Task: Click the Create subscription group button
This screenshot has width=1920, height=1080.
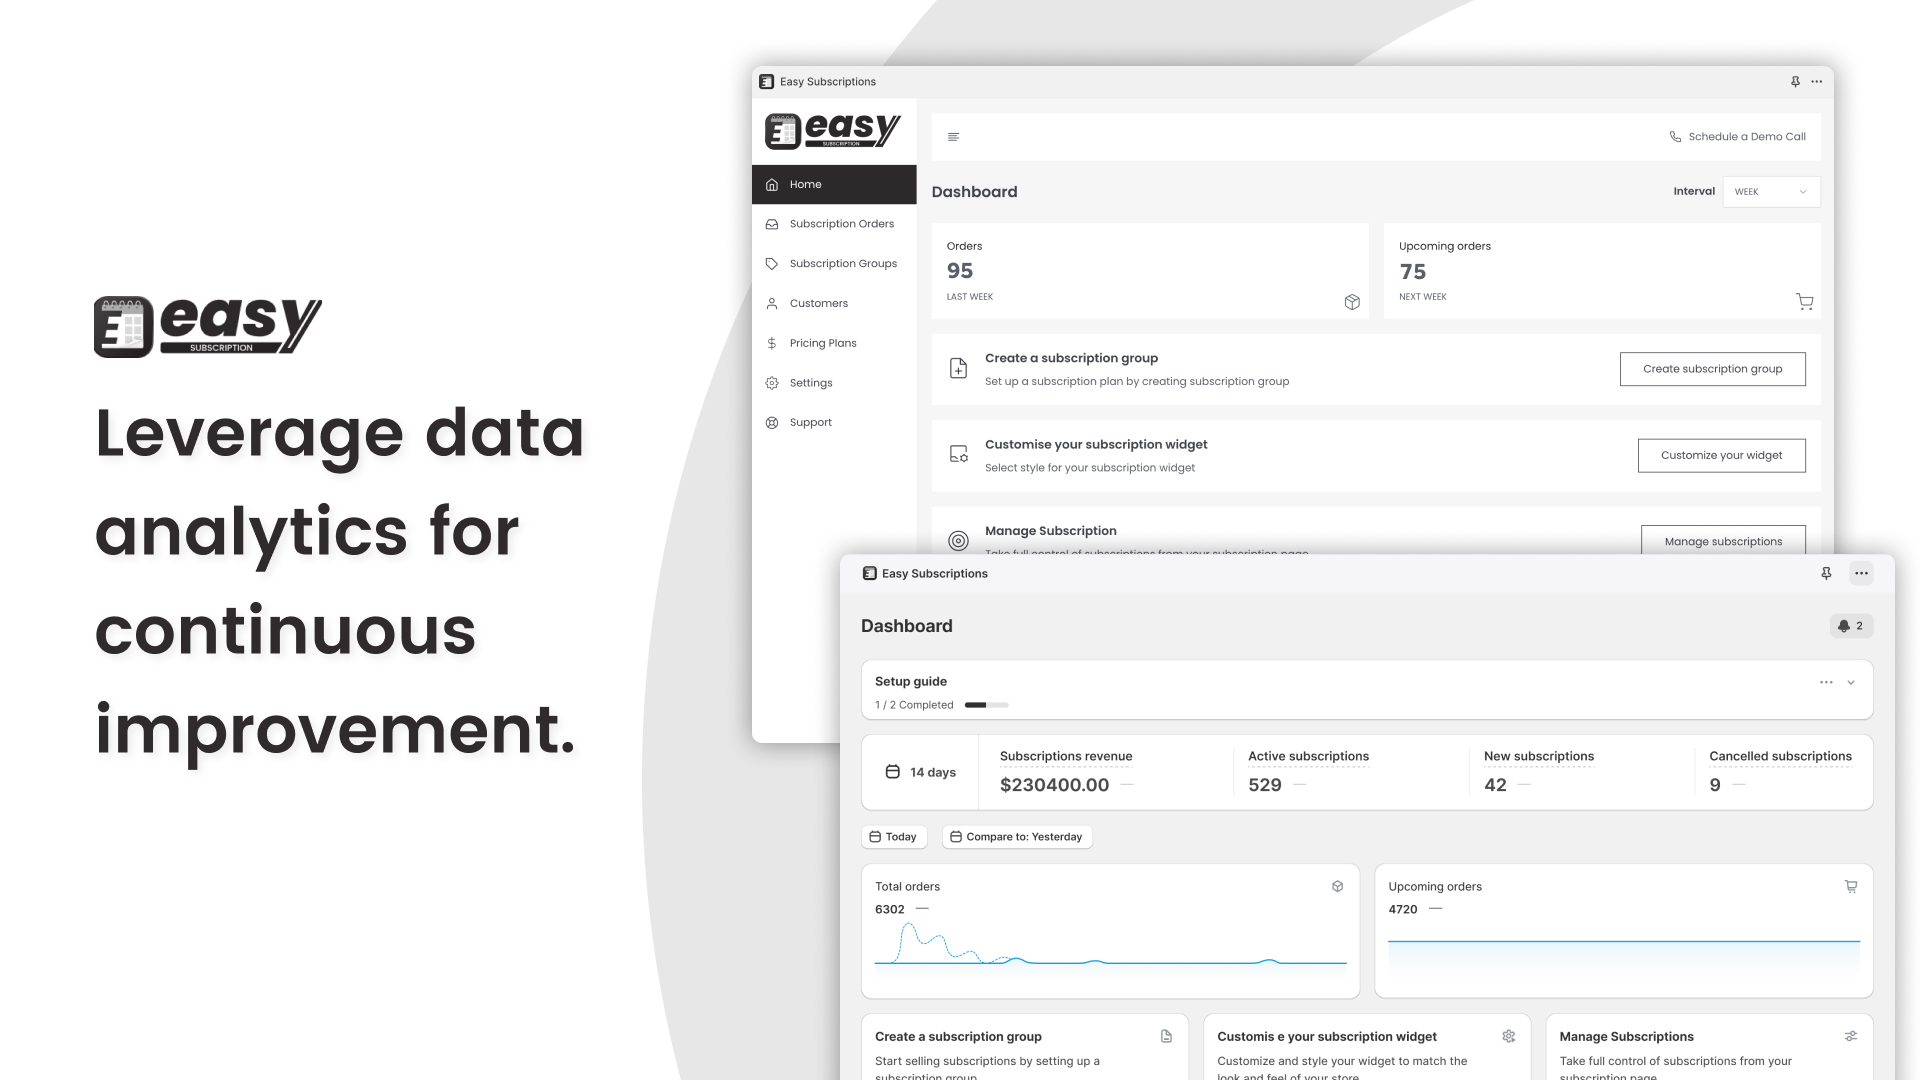Action: point(1713,369)
